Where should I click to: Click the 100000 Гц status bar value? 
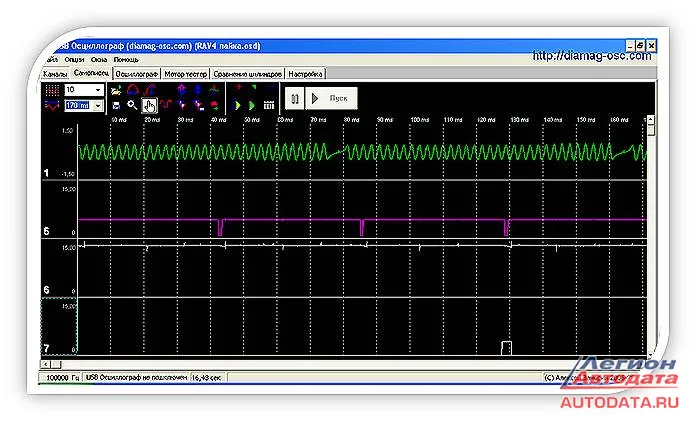click(x=63, y=377)
